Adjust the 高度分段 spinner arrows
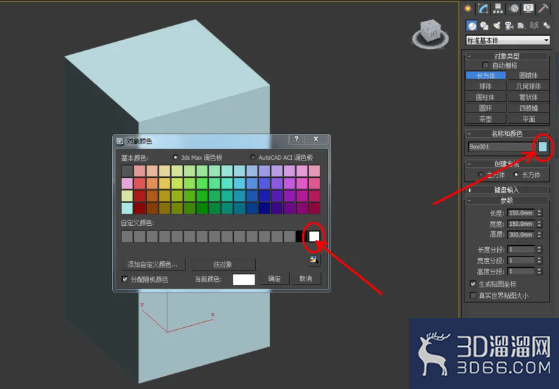Image resolution: width=559 pixels, height=389 pixels. 539,271
